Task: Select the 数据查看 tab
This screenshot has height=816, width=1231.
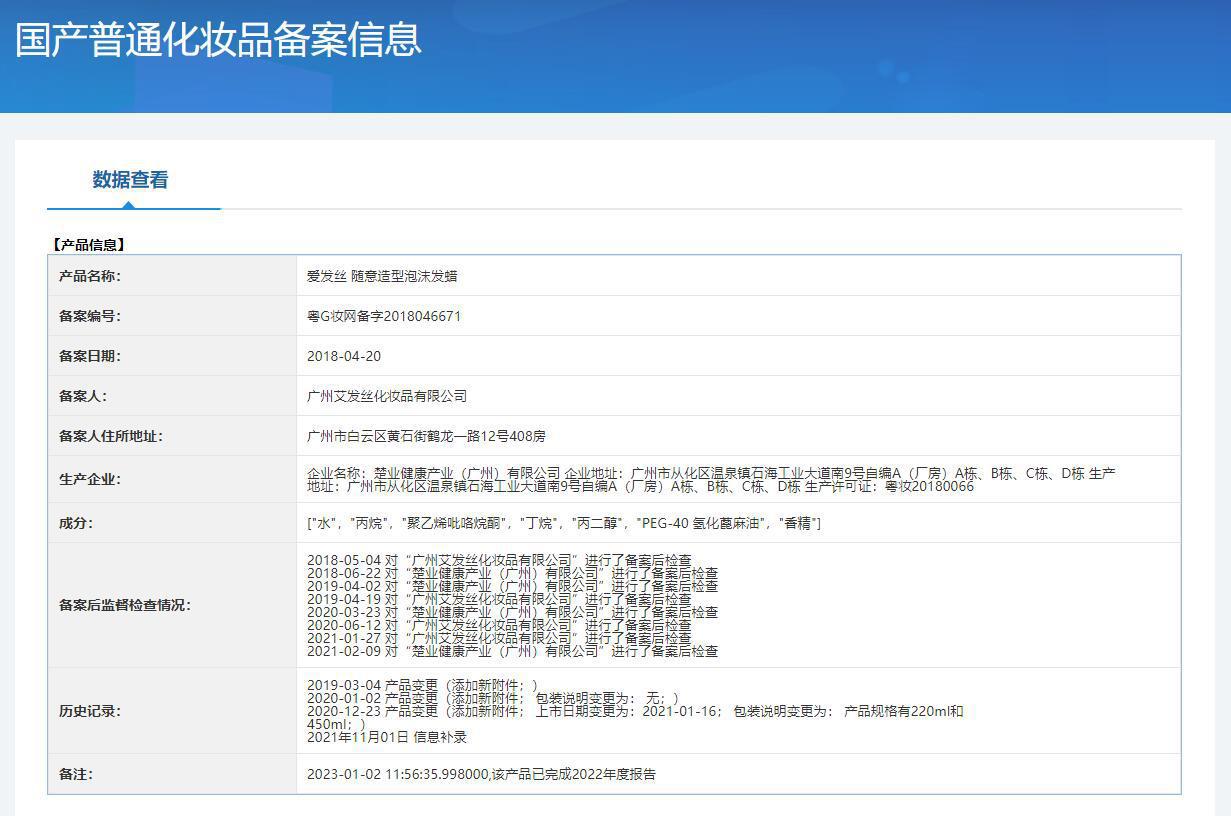Action: click(x=130, y=180)
